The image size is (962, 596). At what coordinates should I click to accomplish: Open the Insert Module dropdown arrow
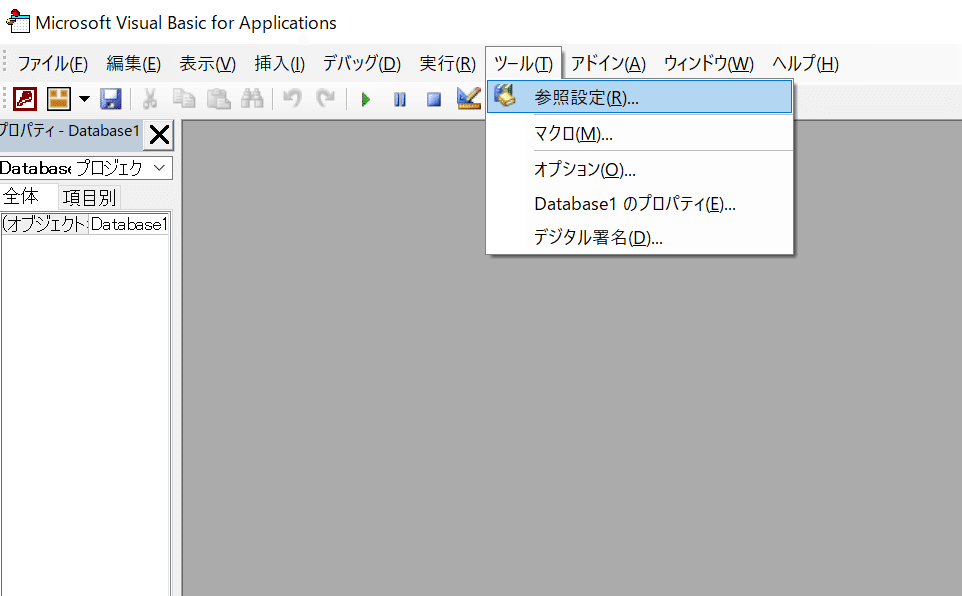(x=84, y=99)
